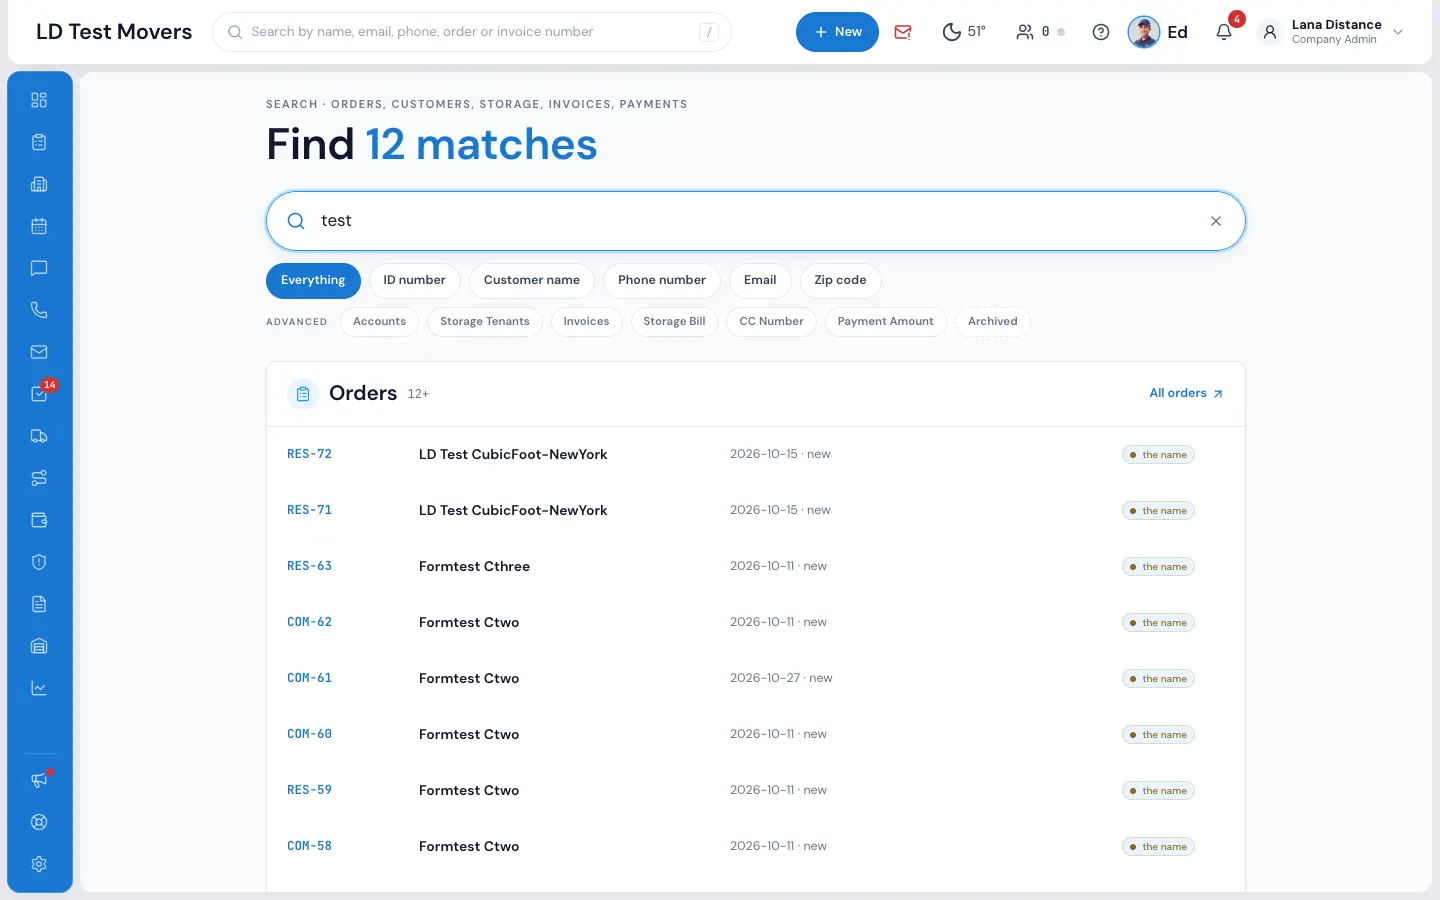Open the help question mark icon
This screenshot has height=900, width=1440.
[x=1101, y=32]
